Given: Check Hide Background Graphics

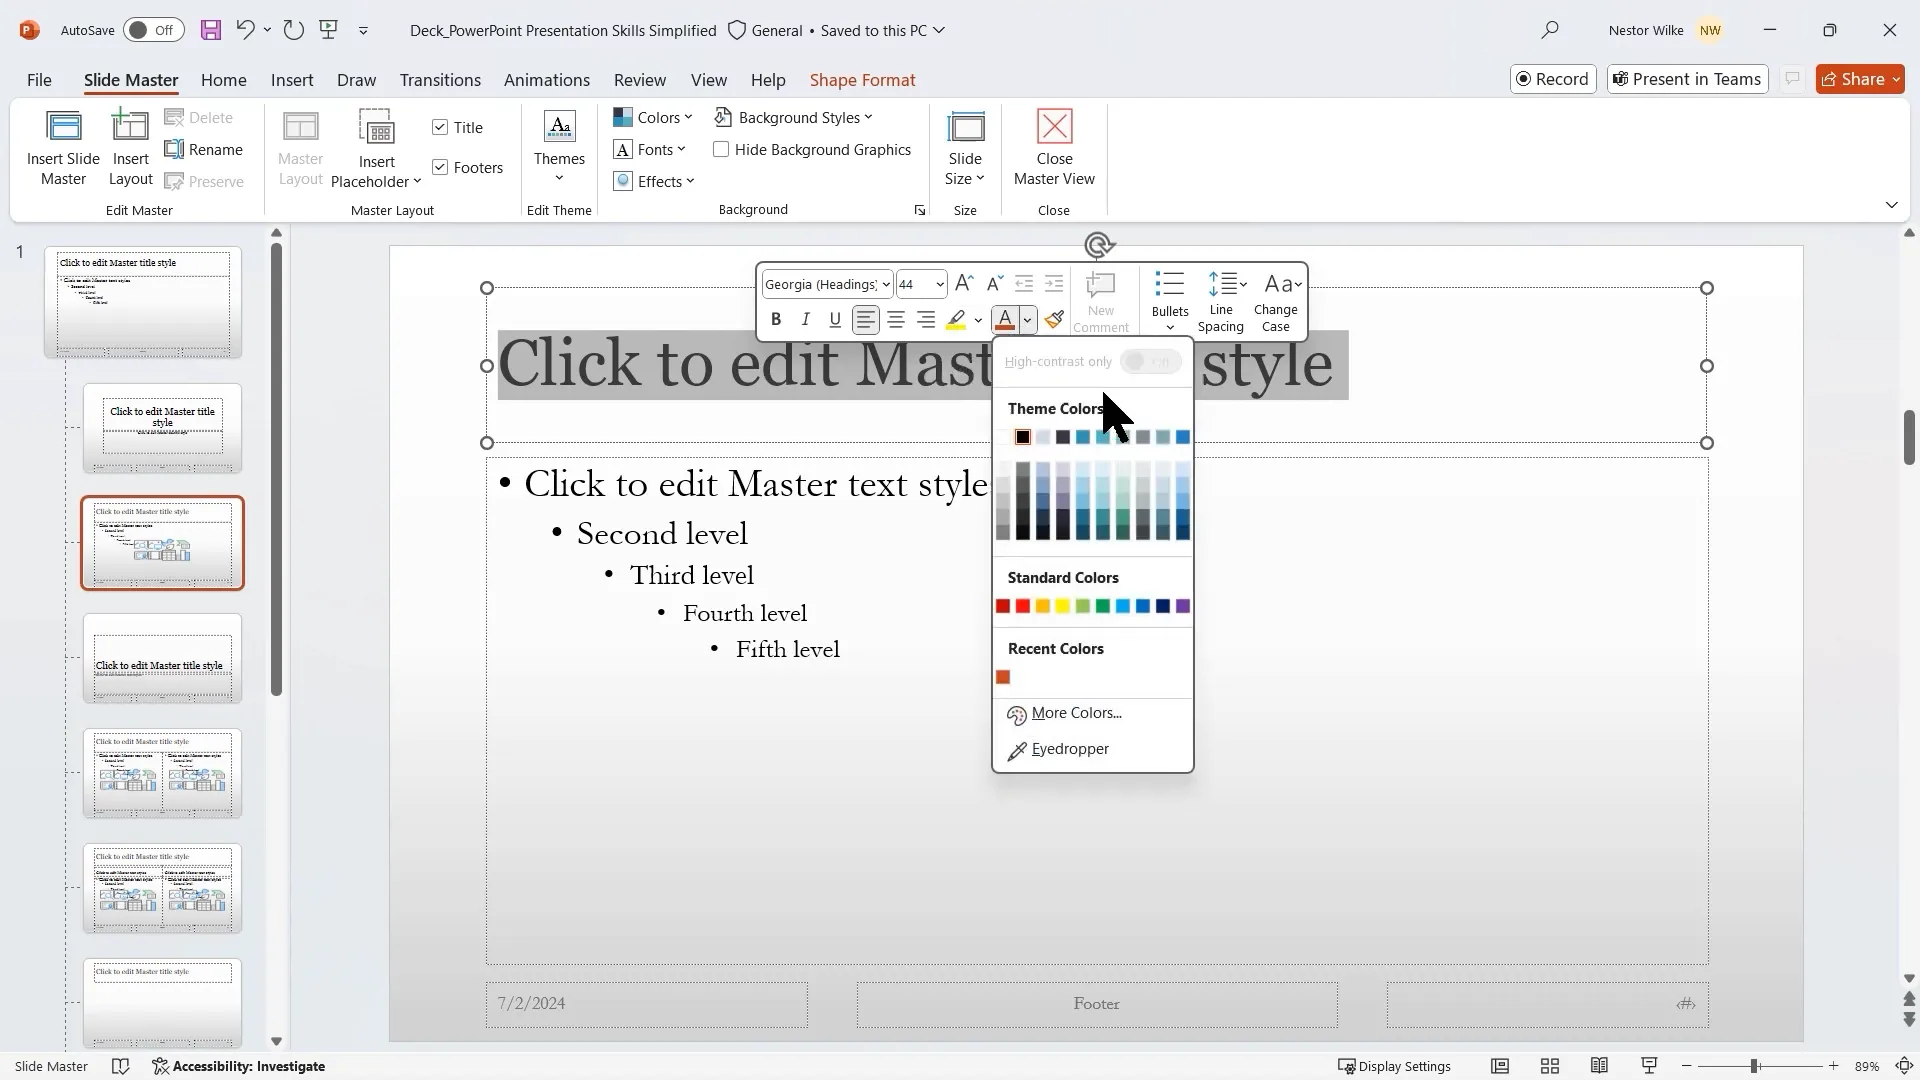Looking at the screenshot, I should click(x=721, y=149).
